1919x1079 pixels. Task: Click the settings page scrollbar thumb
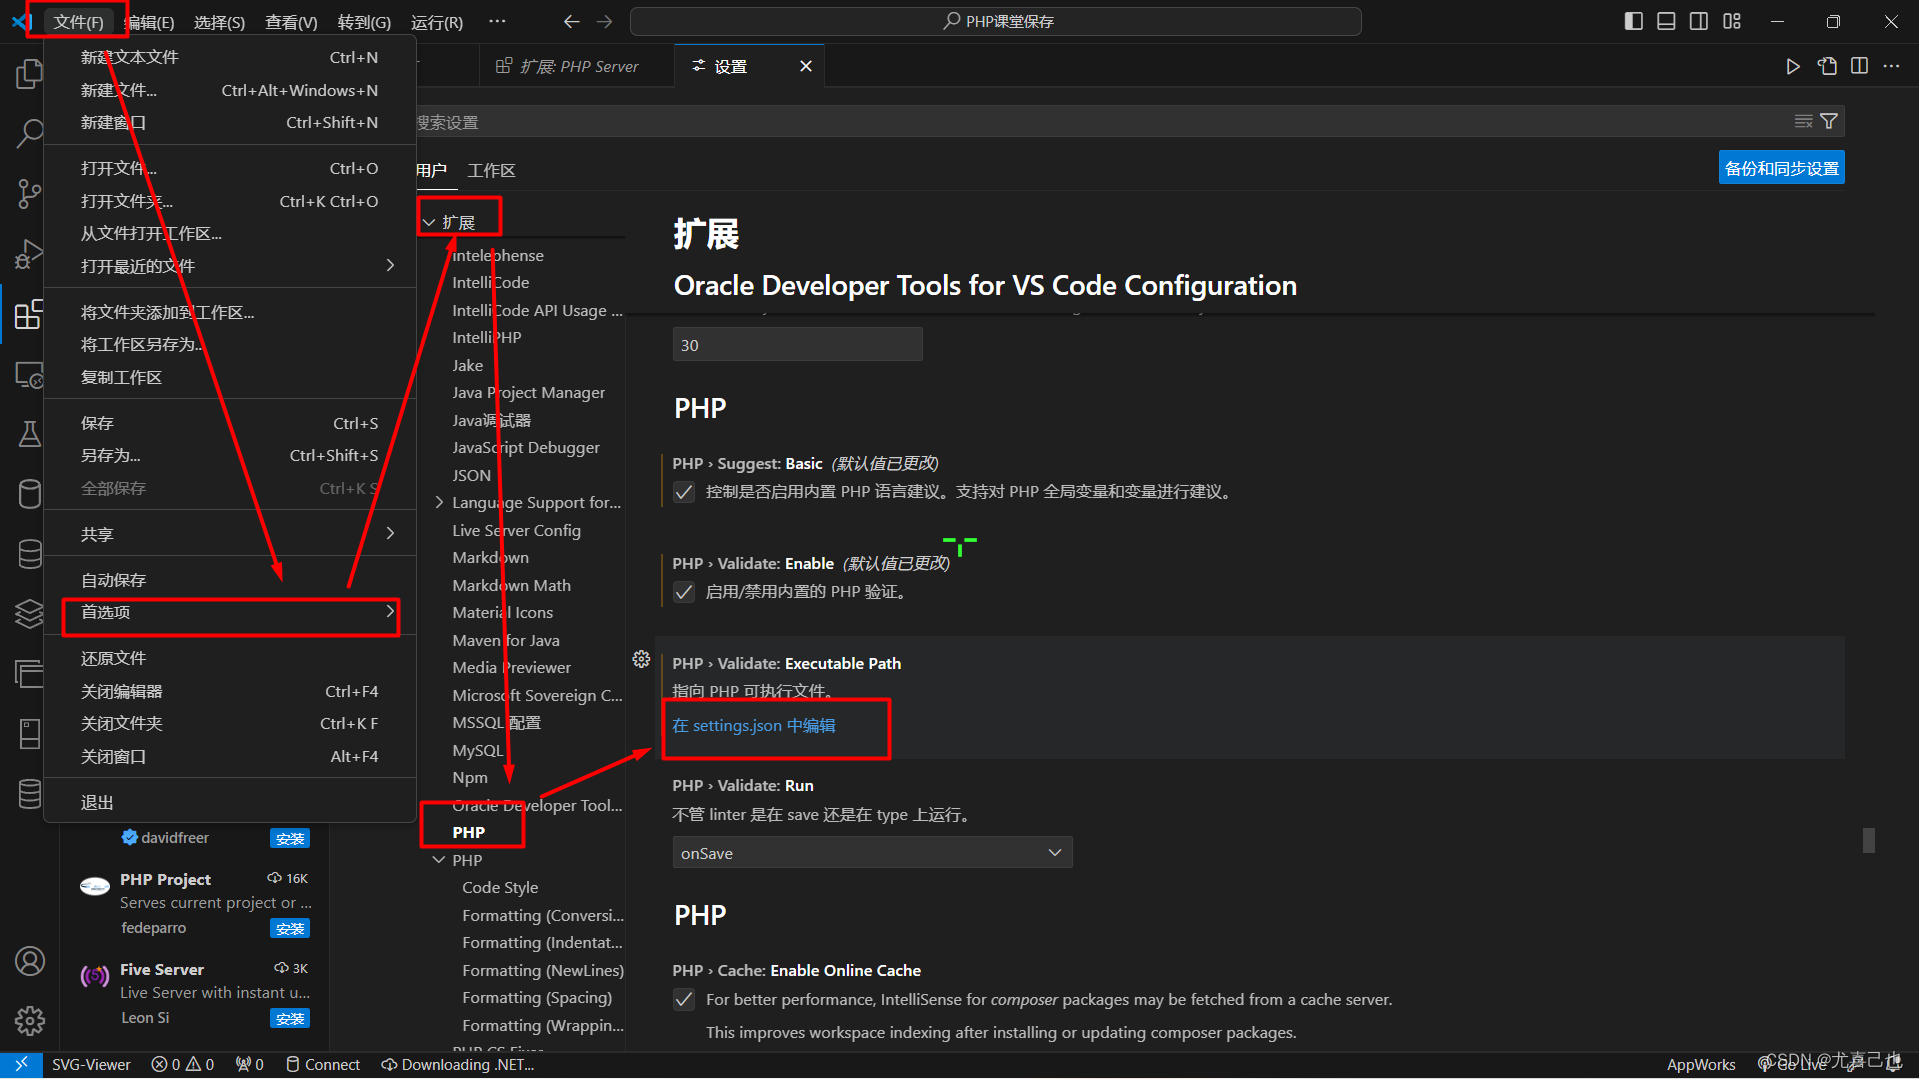(1868, 840)
